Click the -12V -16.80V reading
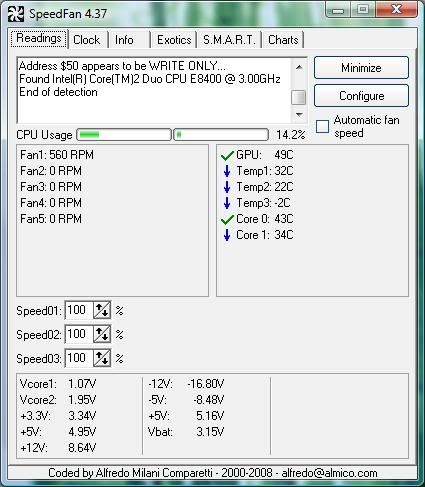The height and width of the screenshot is (487, 425). (186, 384)
